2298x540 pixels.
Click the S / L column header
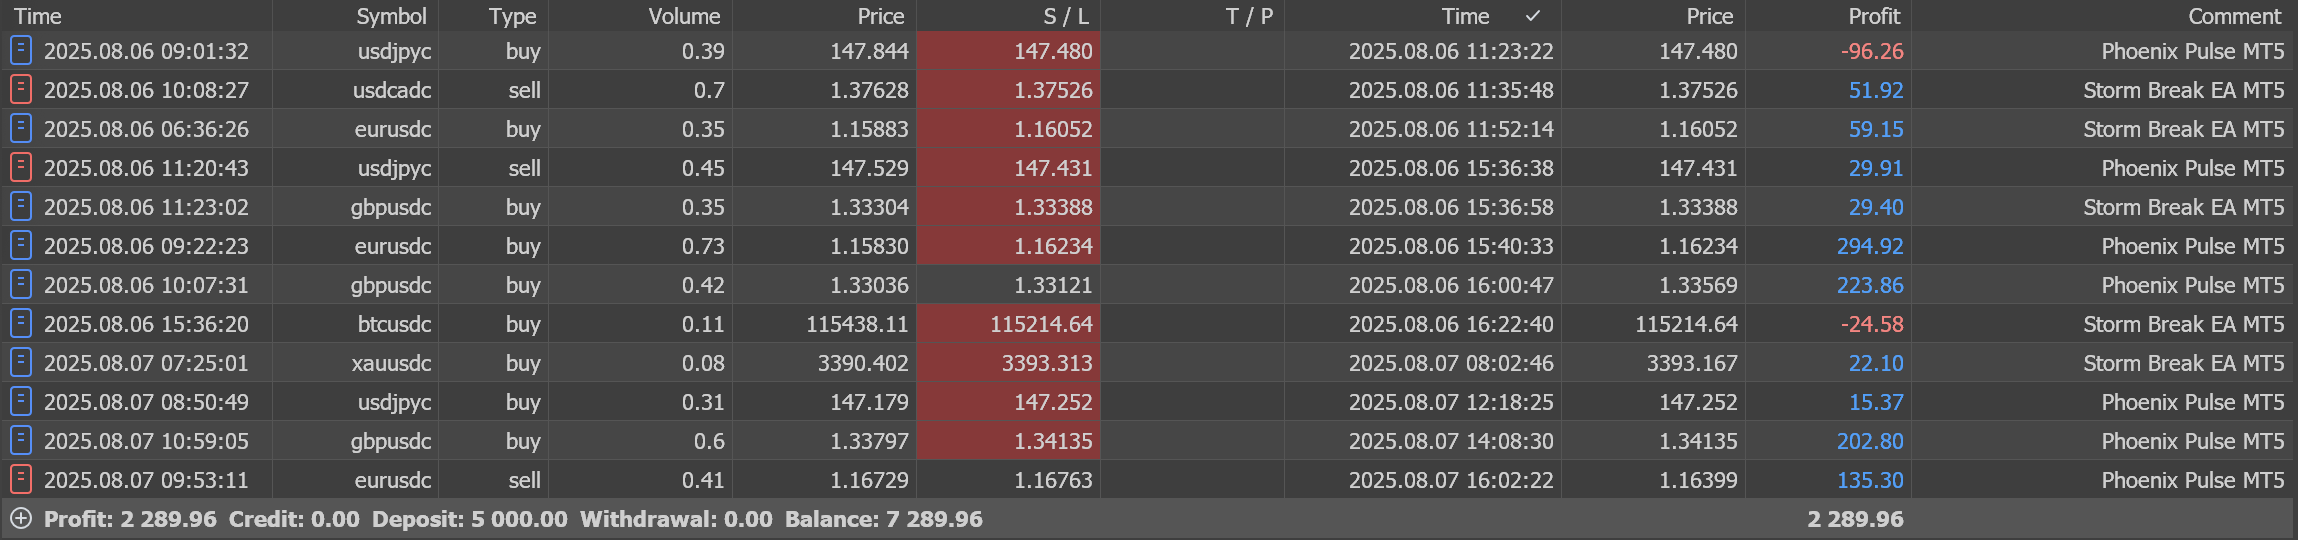1066,16
